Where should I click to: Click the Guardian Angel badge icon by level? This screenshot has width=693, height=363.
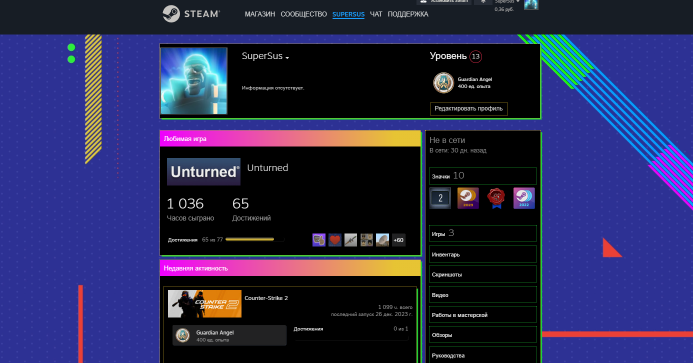pos(443,83)
